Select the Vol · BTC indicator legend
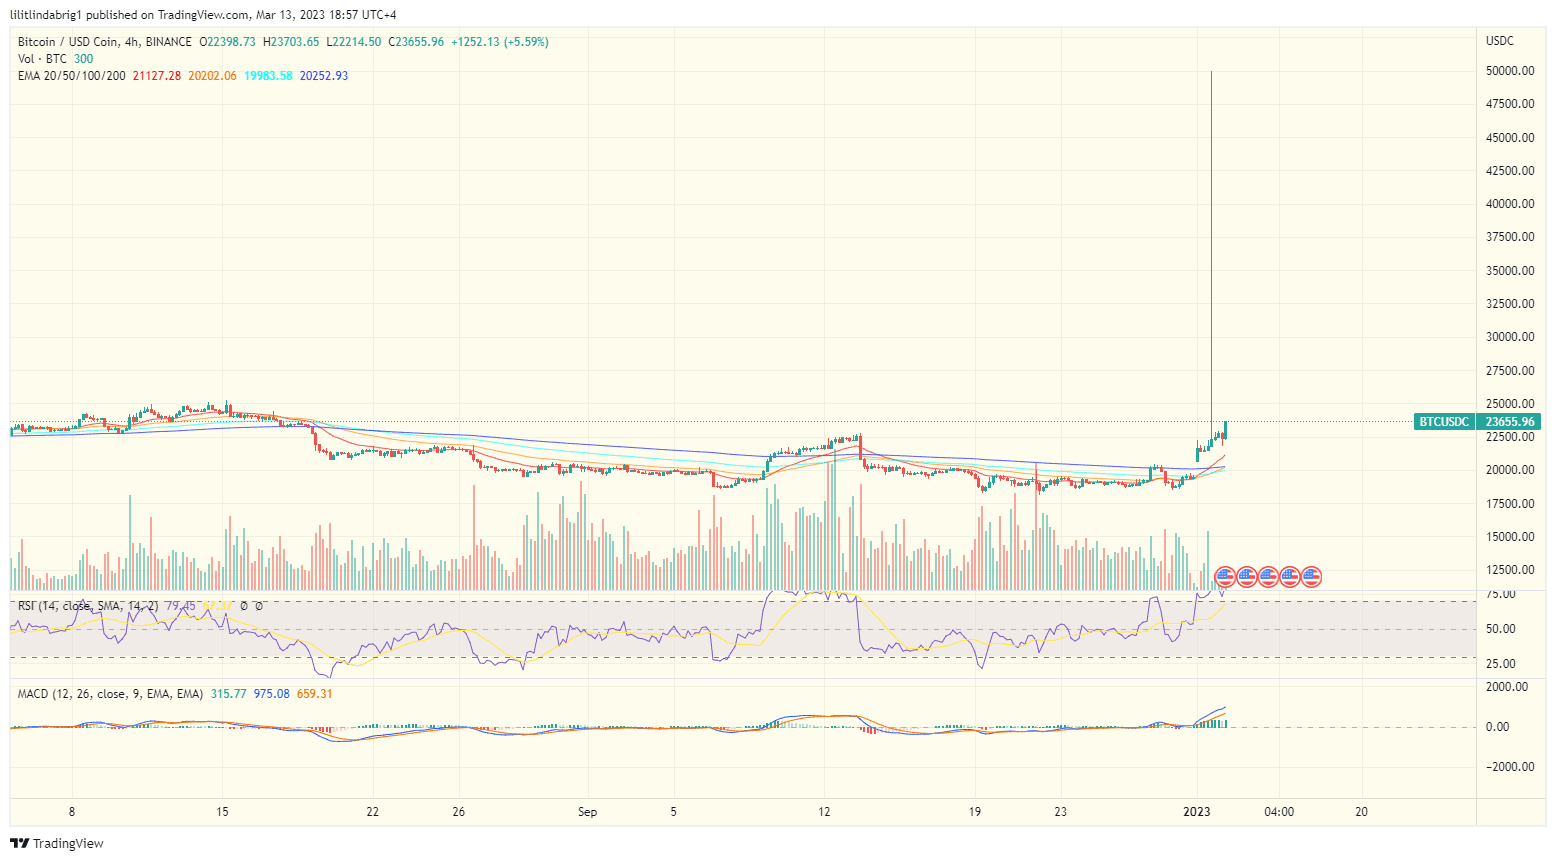The height and width of the screenshot is (861, 1556). pyautogui.click(x=41, y=59)
